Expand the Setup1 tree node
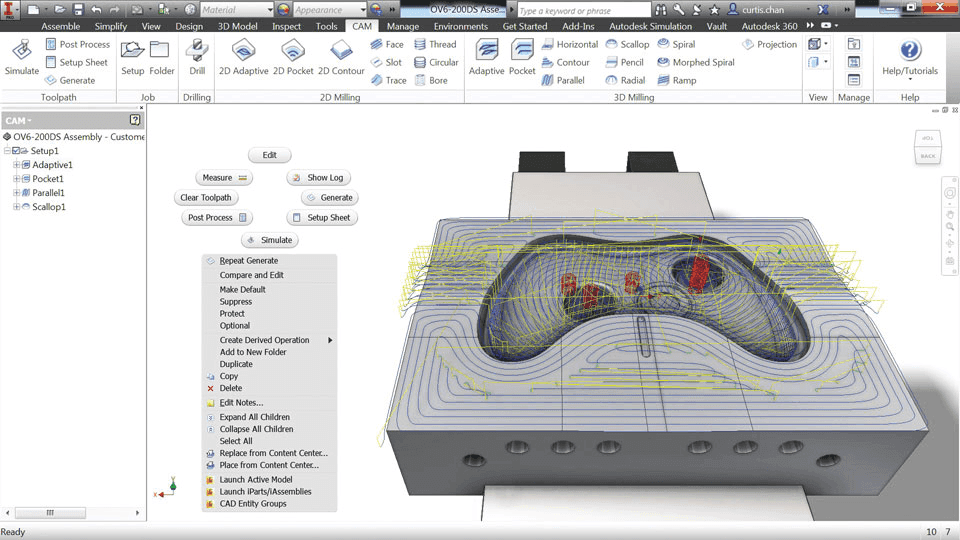The image size is (960, 540). point(7,151)
